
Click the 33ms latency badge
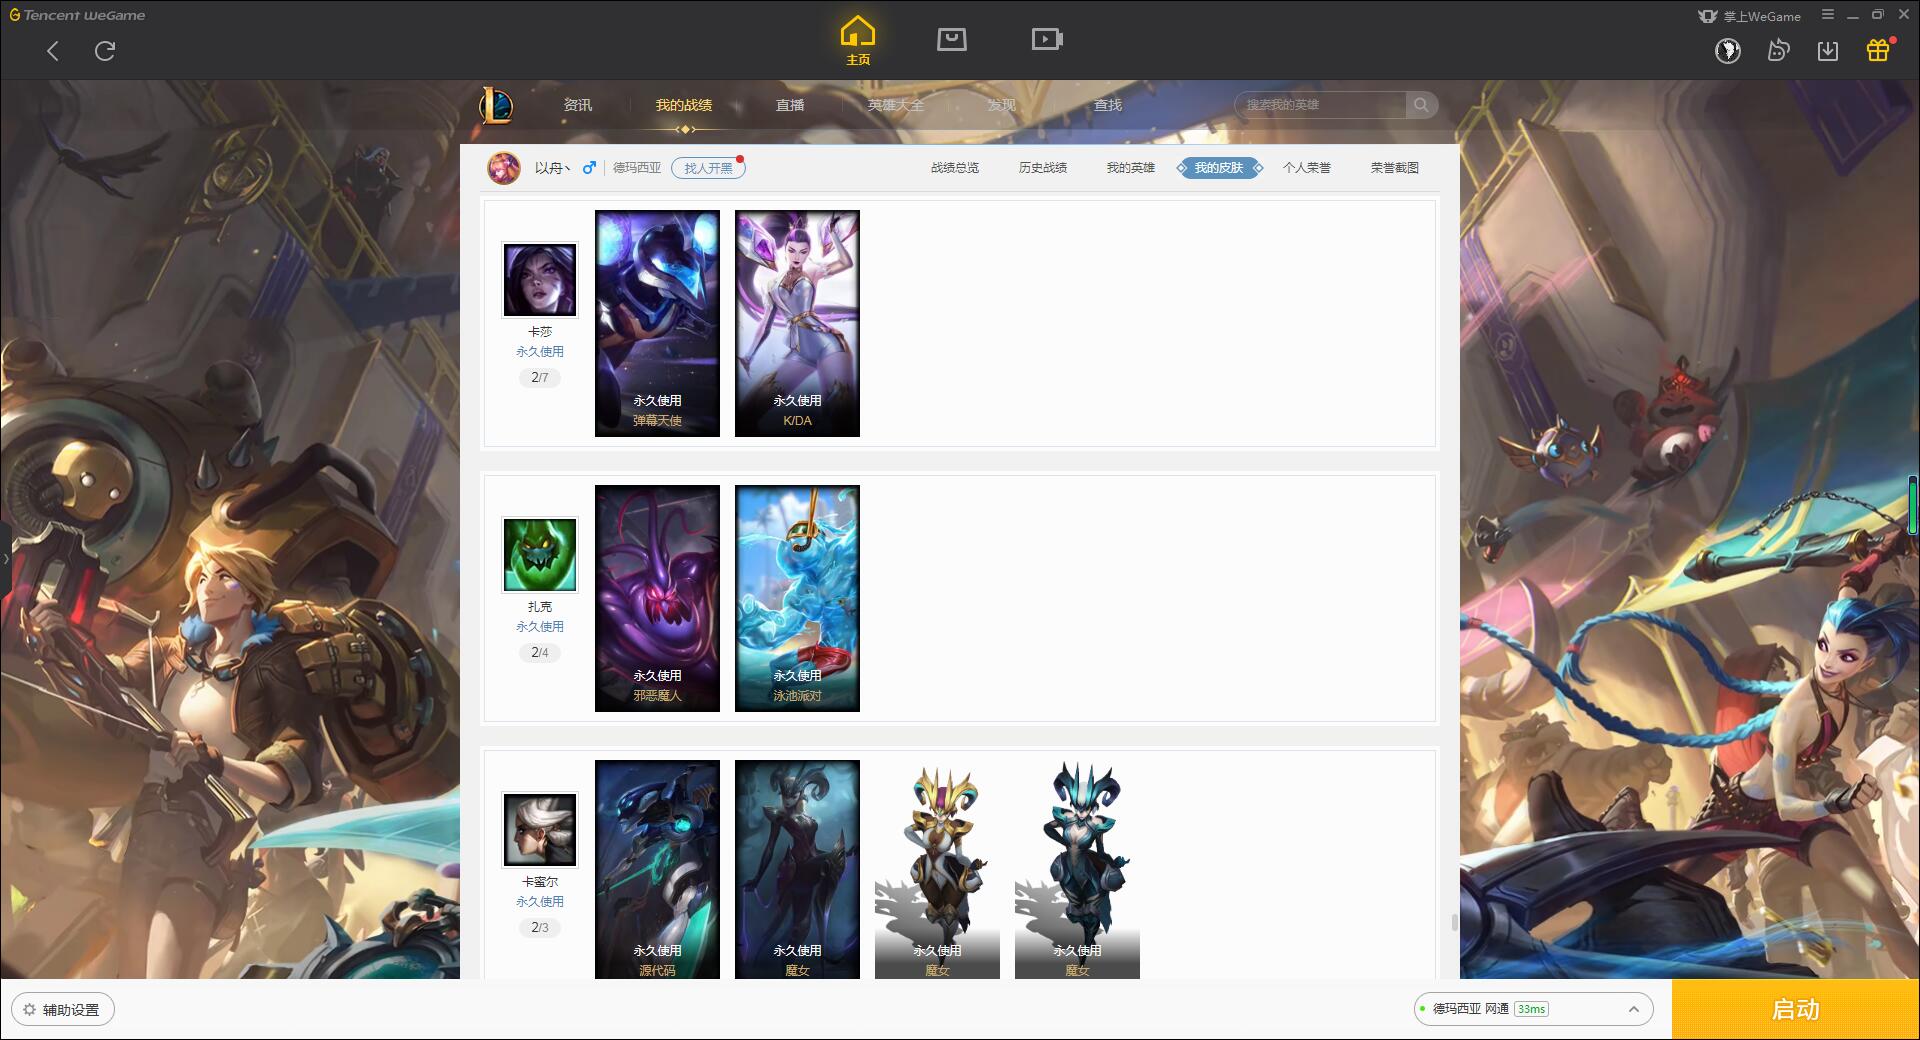pos(1531,1009)
